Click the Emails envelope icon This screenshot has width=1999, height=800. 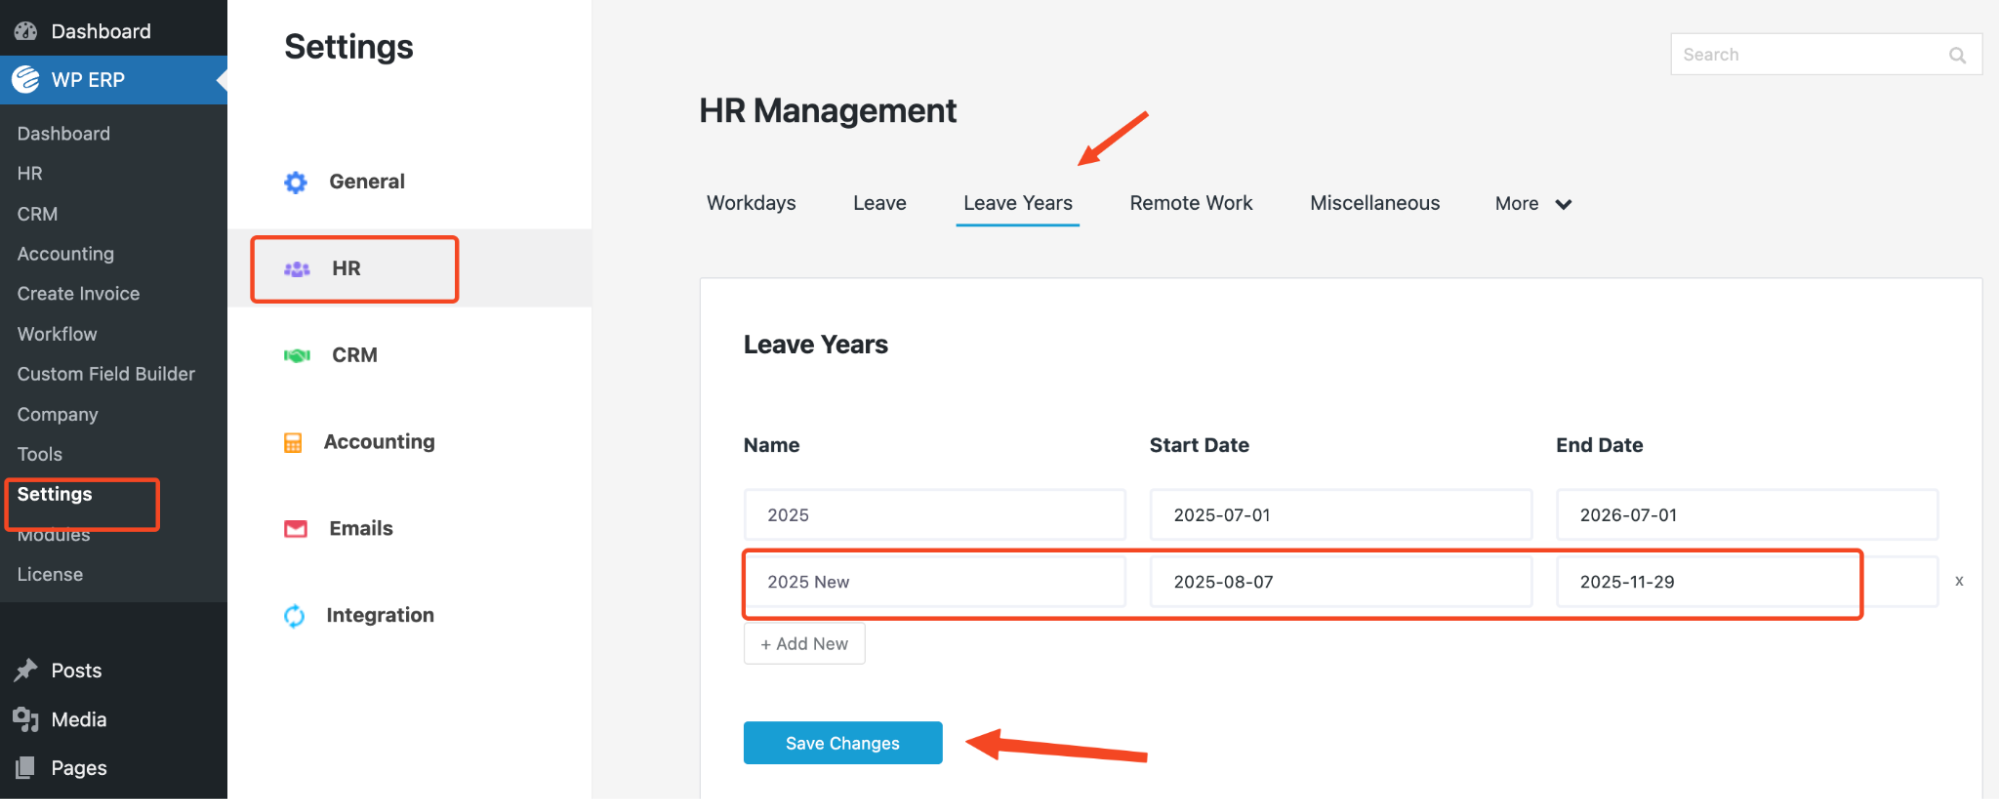coord(296,529)
